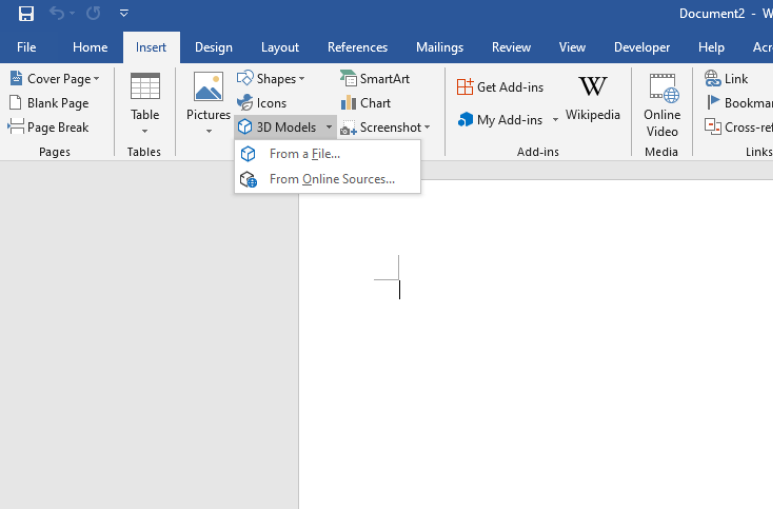
Task: Click the Blank Page icon
Action: [16, 103]
